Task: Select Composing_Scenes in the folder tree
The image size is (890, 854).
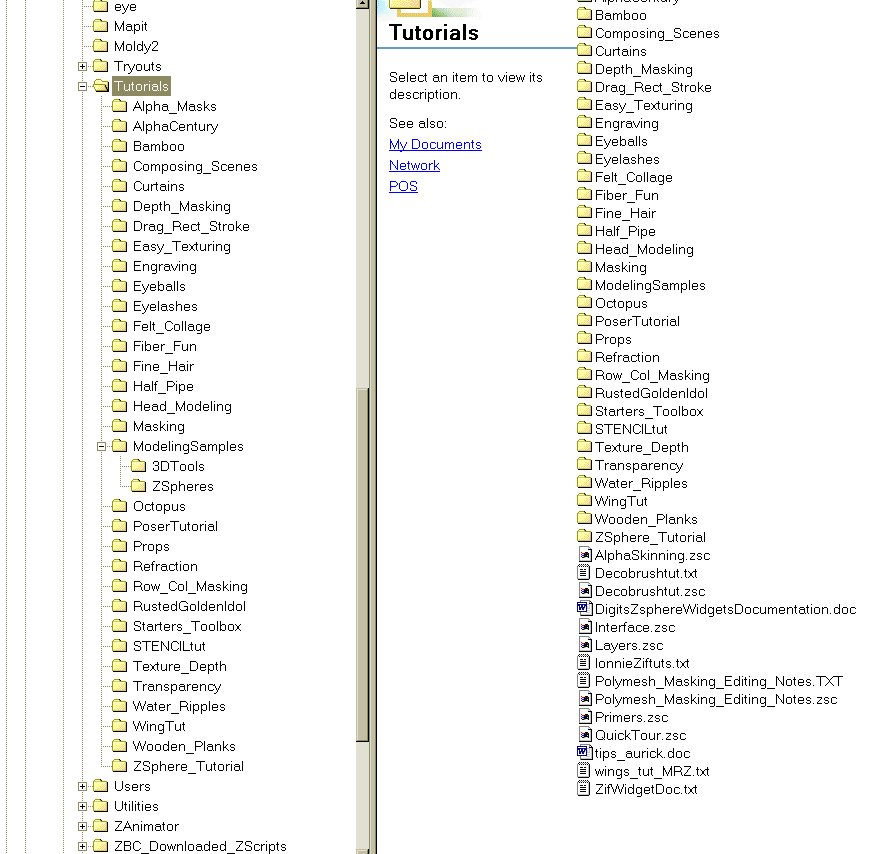Action: coord(195,166)
